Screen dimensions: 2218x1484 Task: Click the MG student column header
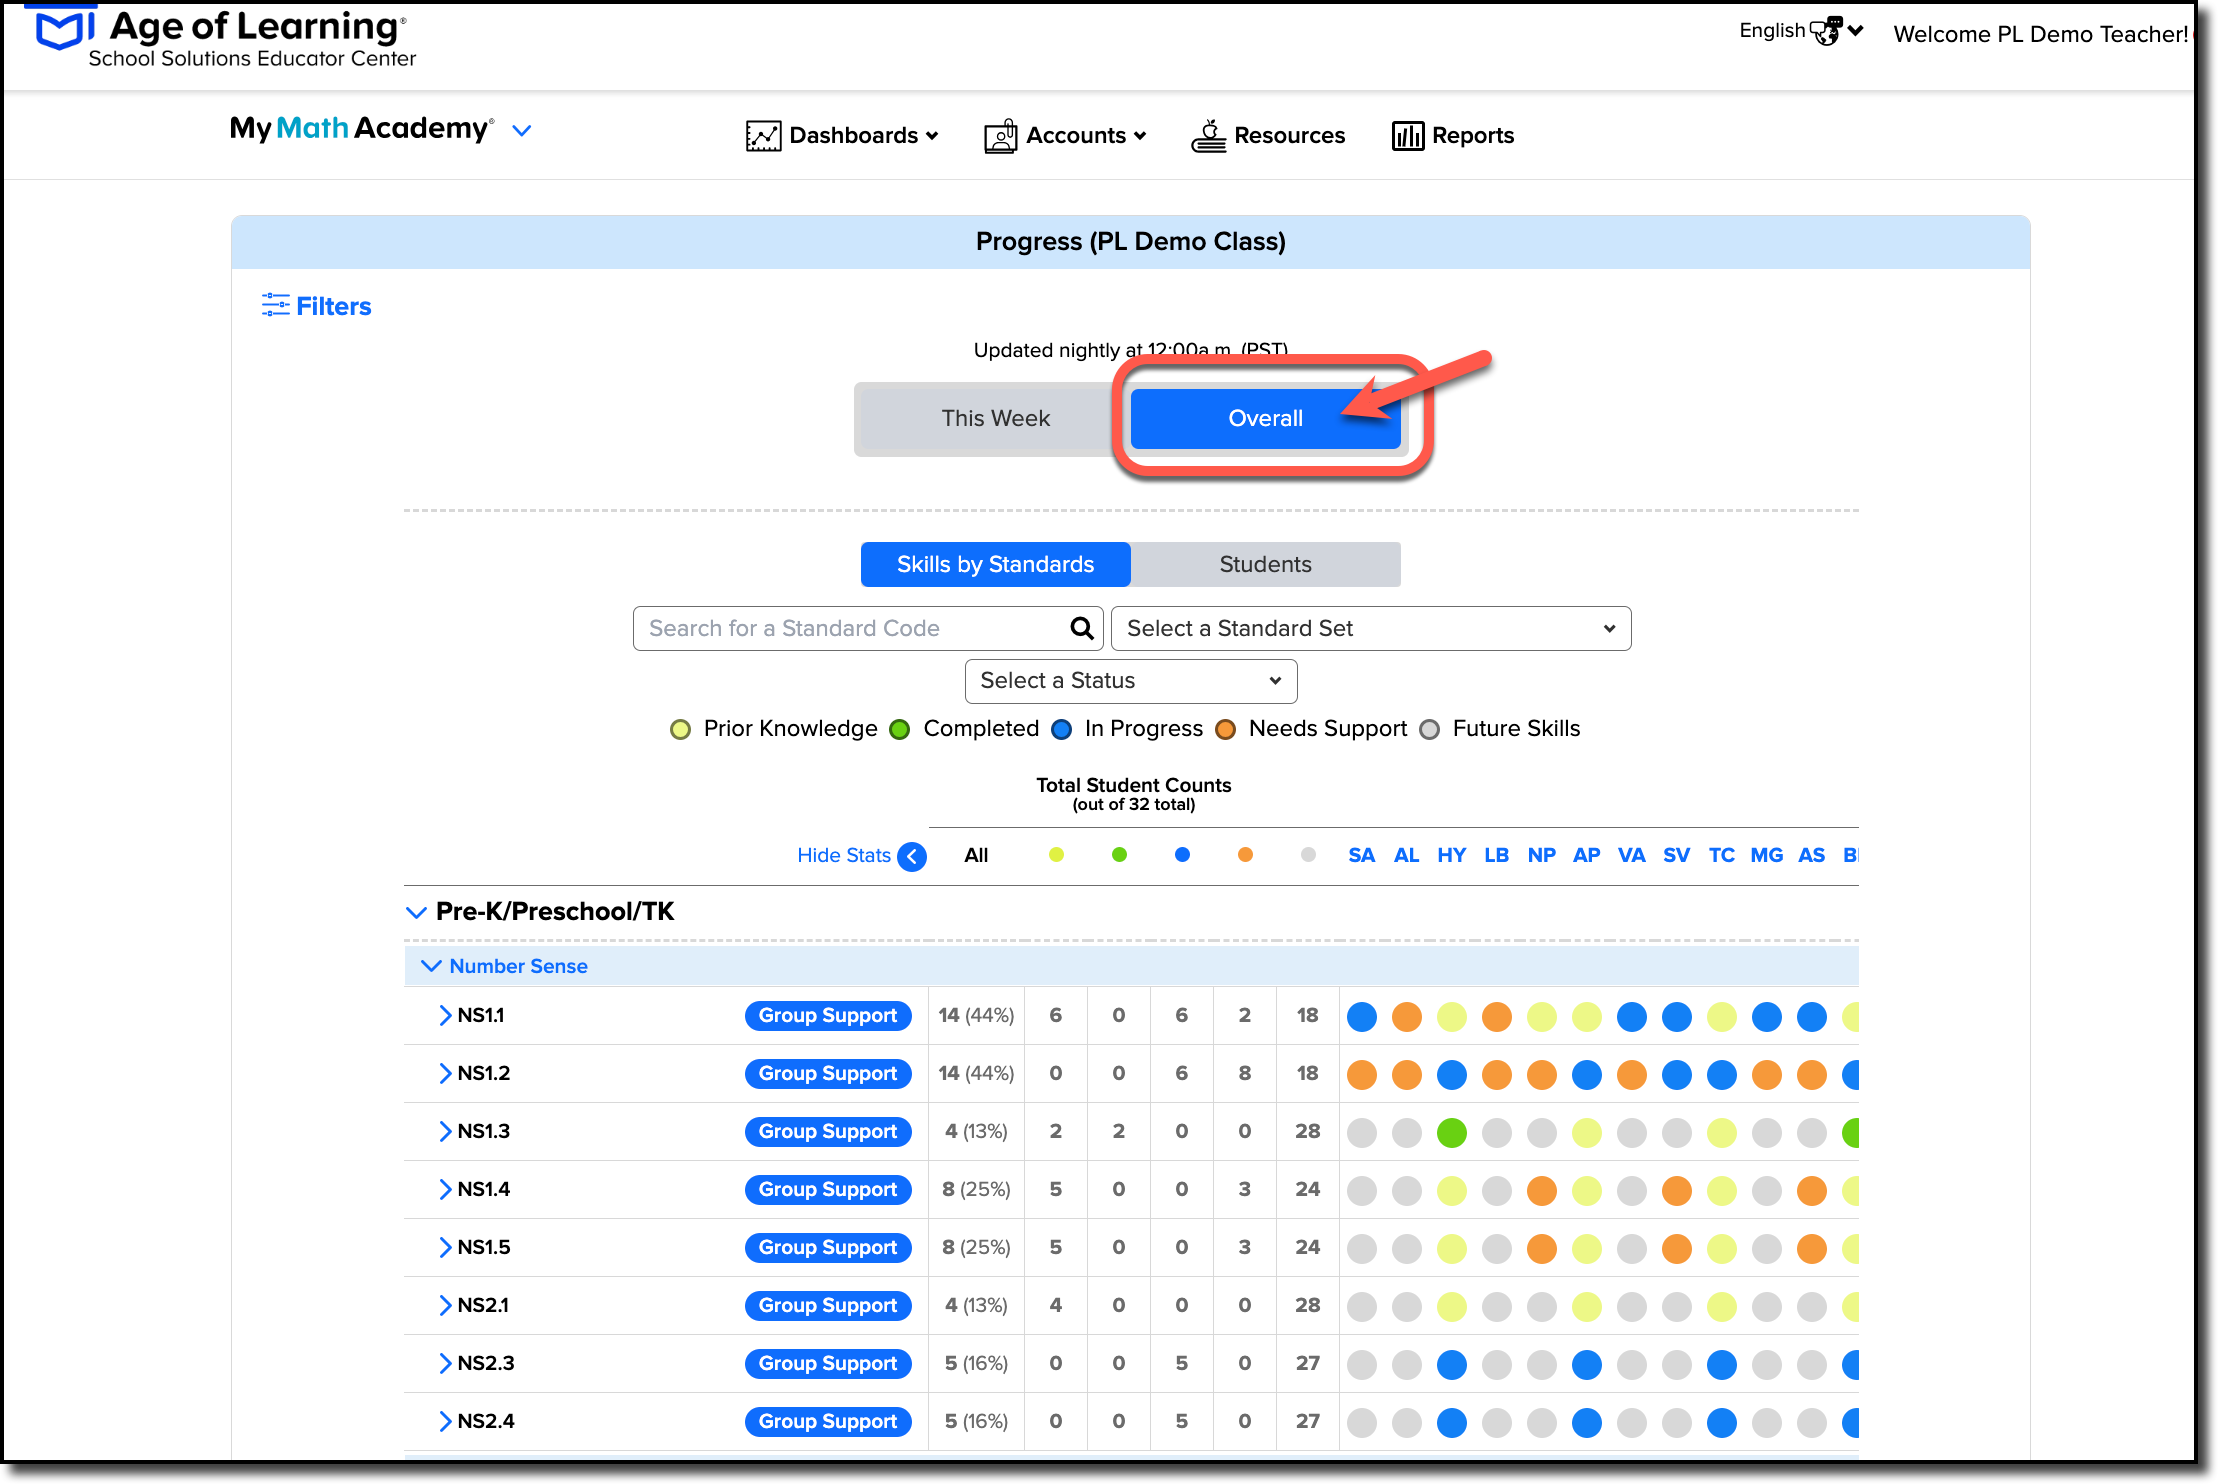coord(1766,856)
